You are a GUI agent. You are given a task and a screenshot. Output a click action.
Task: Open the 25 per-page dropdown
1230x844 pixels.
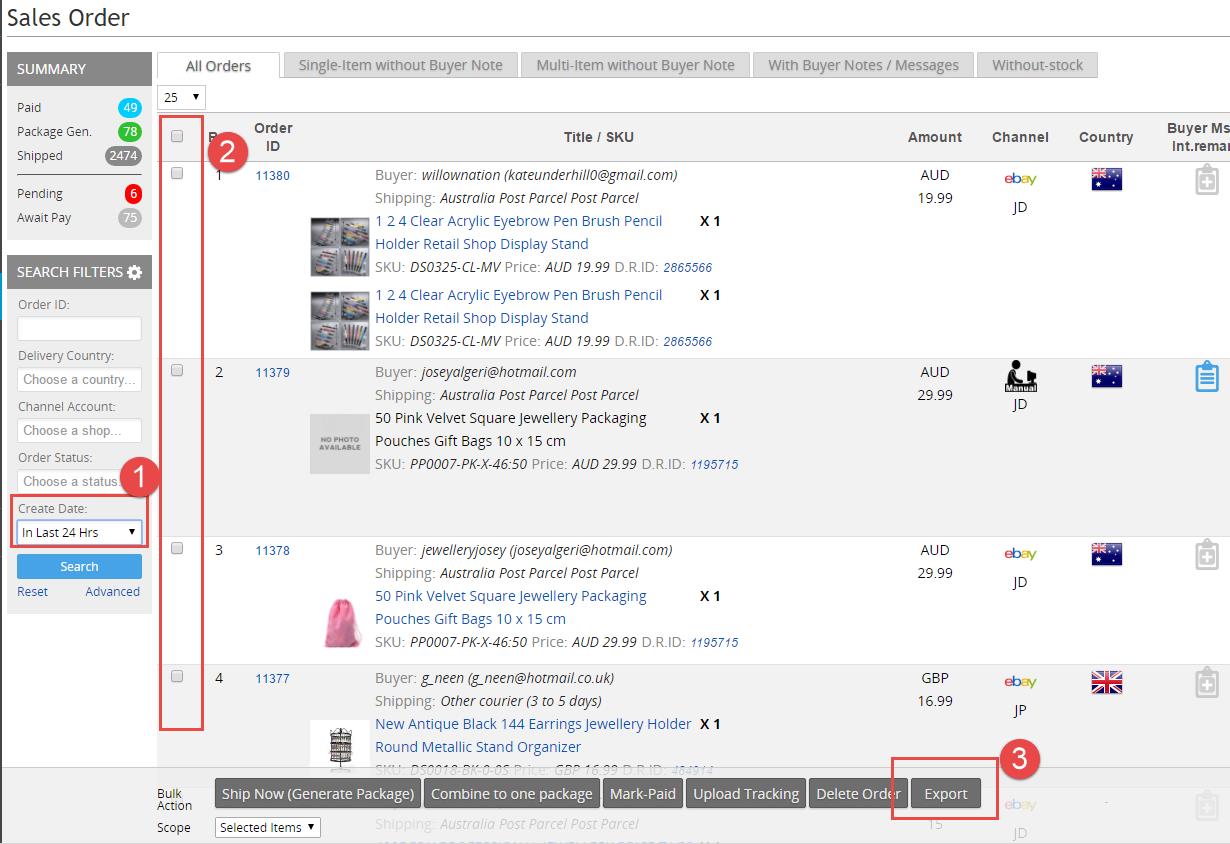tap(182, 97)
